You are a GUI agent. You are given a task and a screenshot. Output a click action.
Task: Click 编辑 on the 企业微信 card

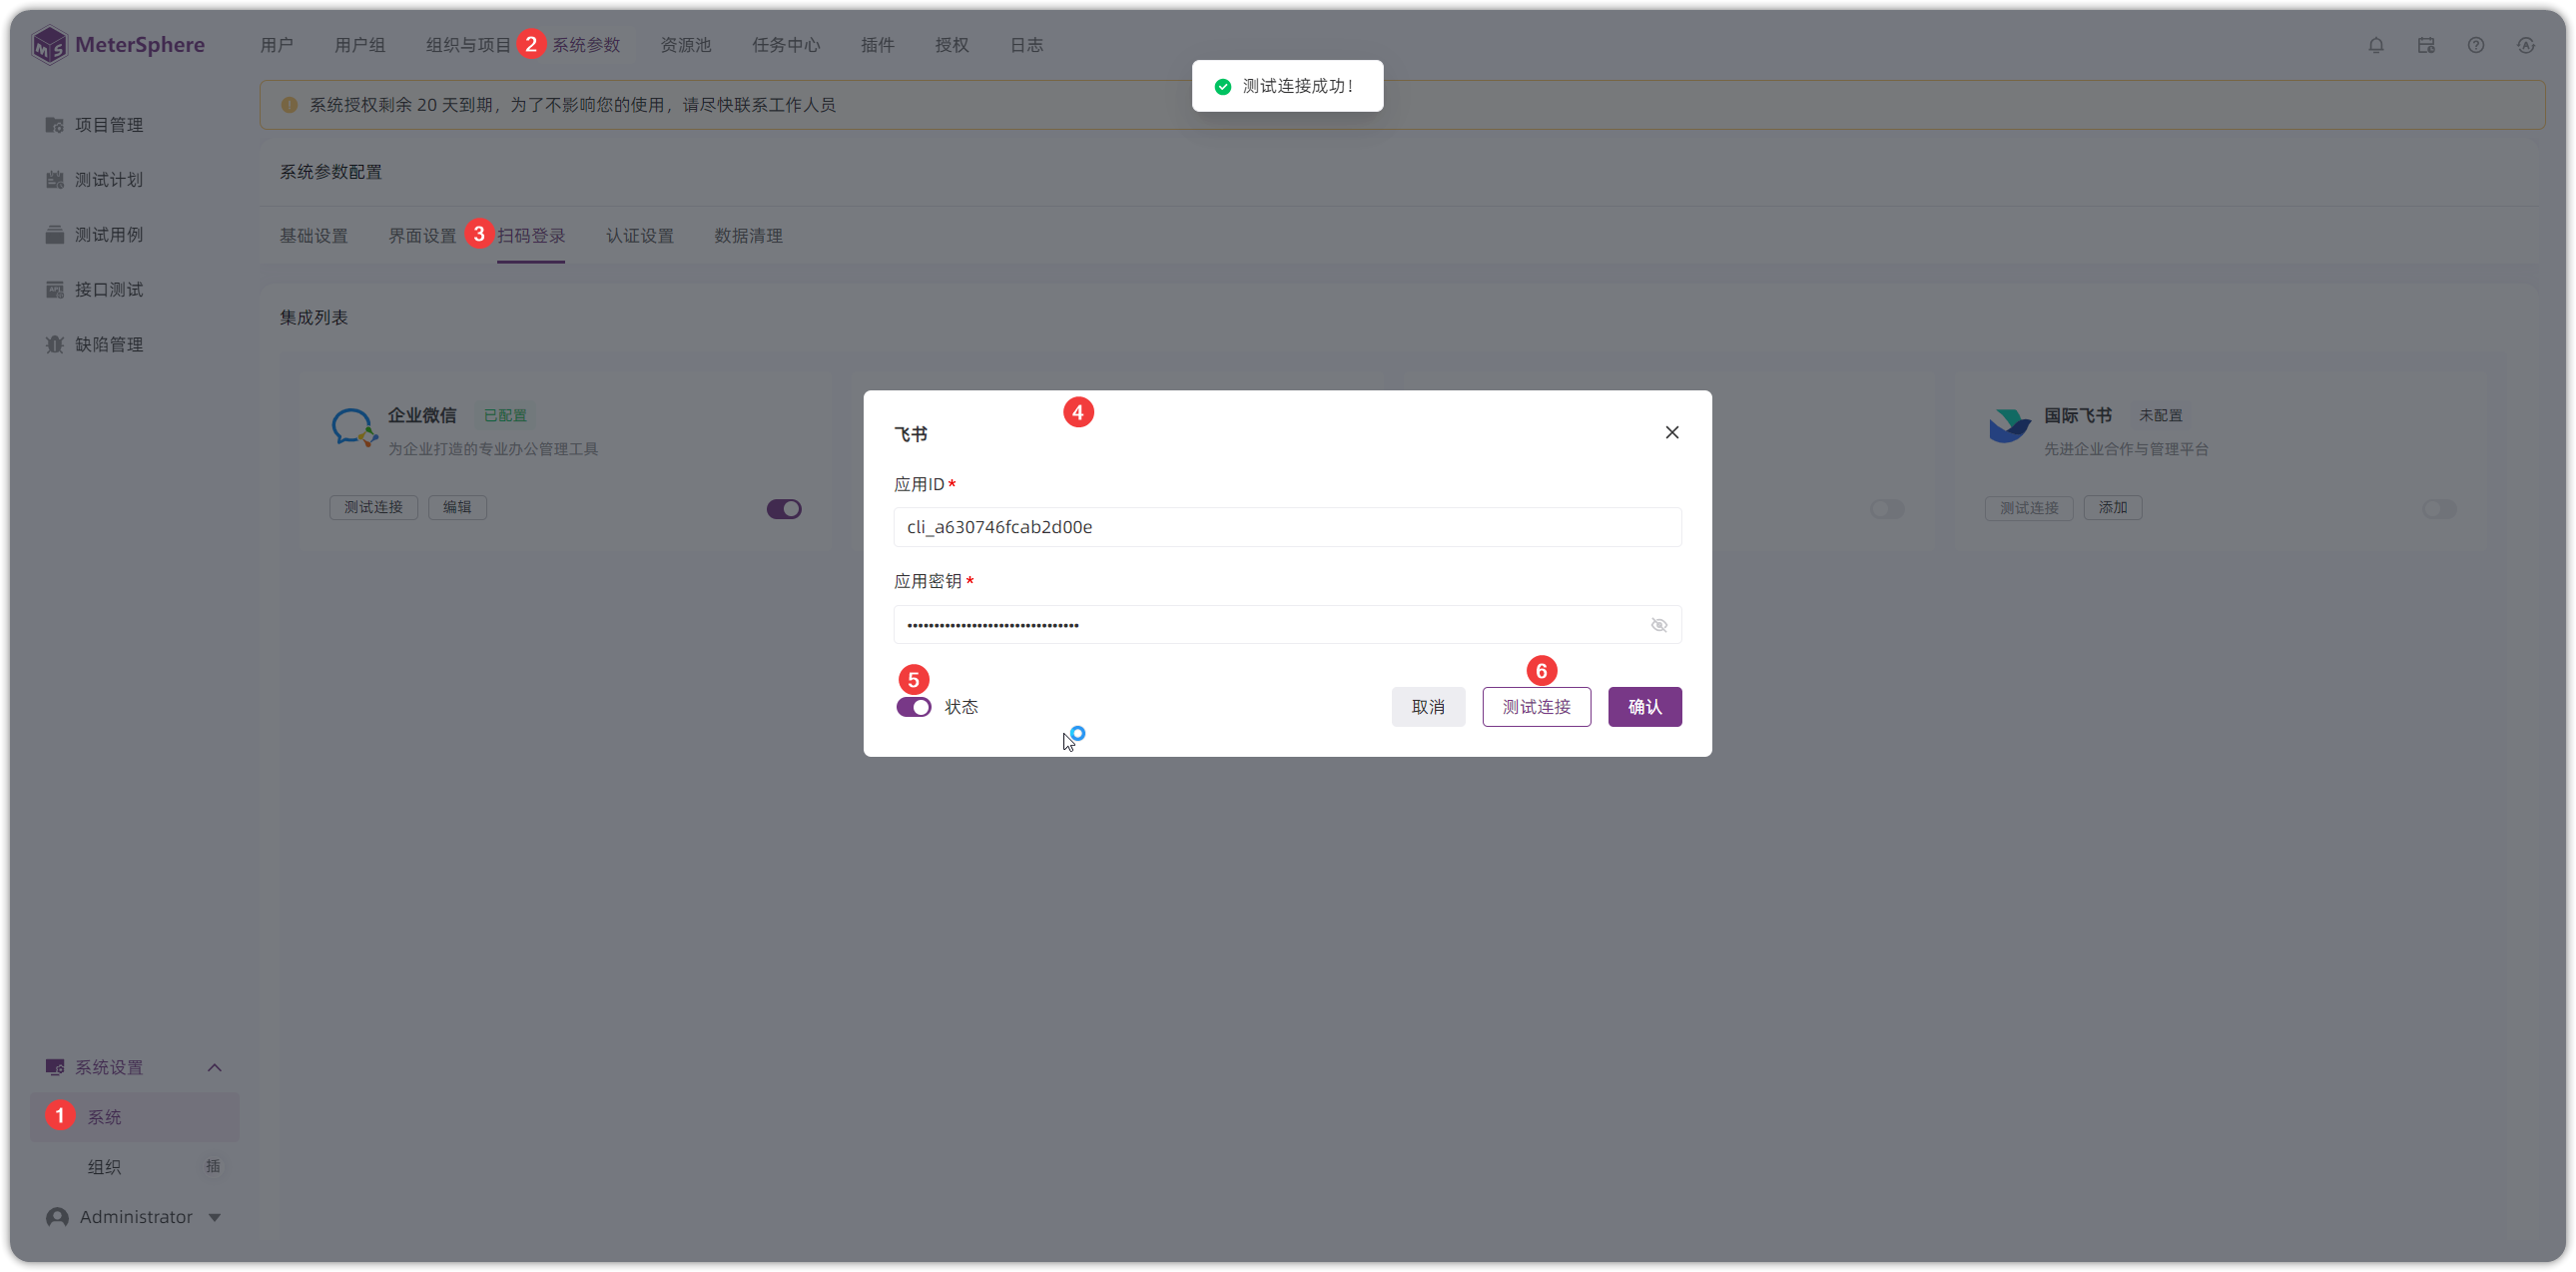click(x=457, y=508)
